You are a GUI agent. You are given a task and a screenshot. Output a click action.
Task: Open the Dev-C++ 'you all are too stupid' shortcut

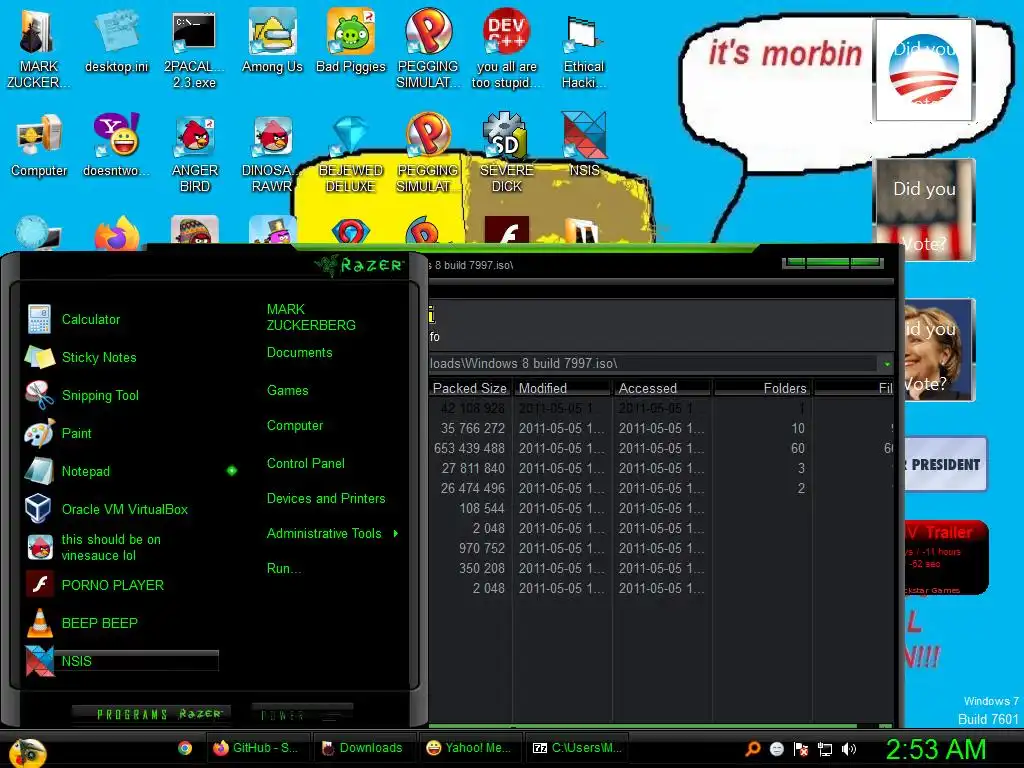(506, 49)
